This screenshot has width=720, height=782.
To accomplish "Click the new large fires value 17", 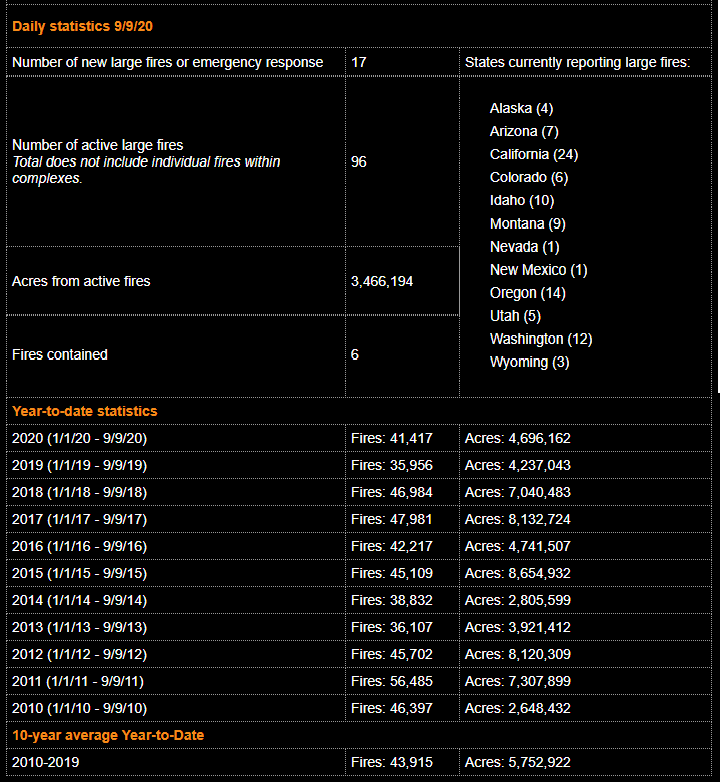I will (359, 62).
